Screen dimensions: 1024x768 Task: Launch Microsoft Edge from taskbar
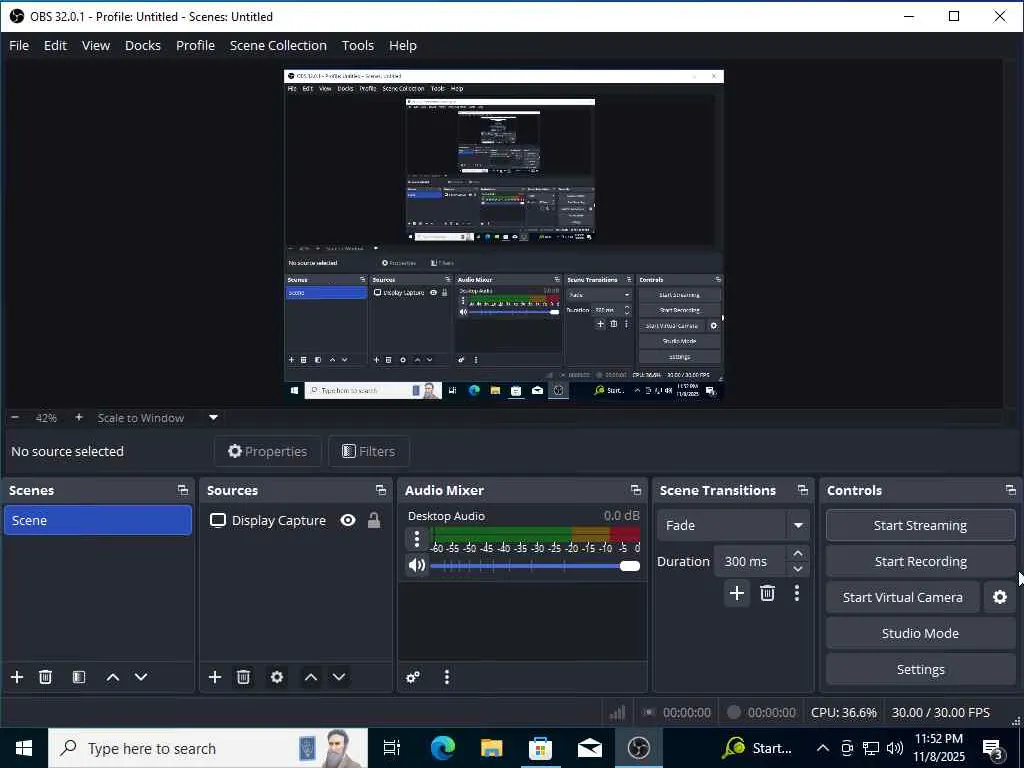442,748
